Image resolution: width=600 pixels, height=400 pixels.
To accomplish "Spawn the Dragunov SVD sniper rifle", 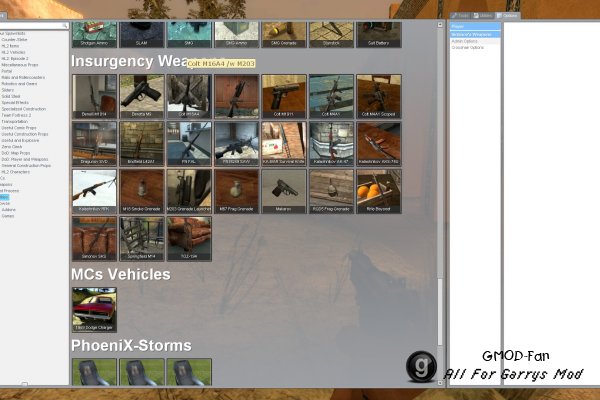I will [x=95, y=144].
